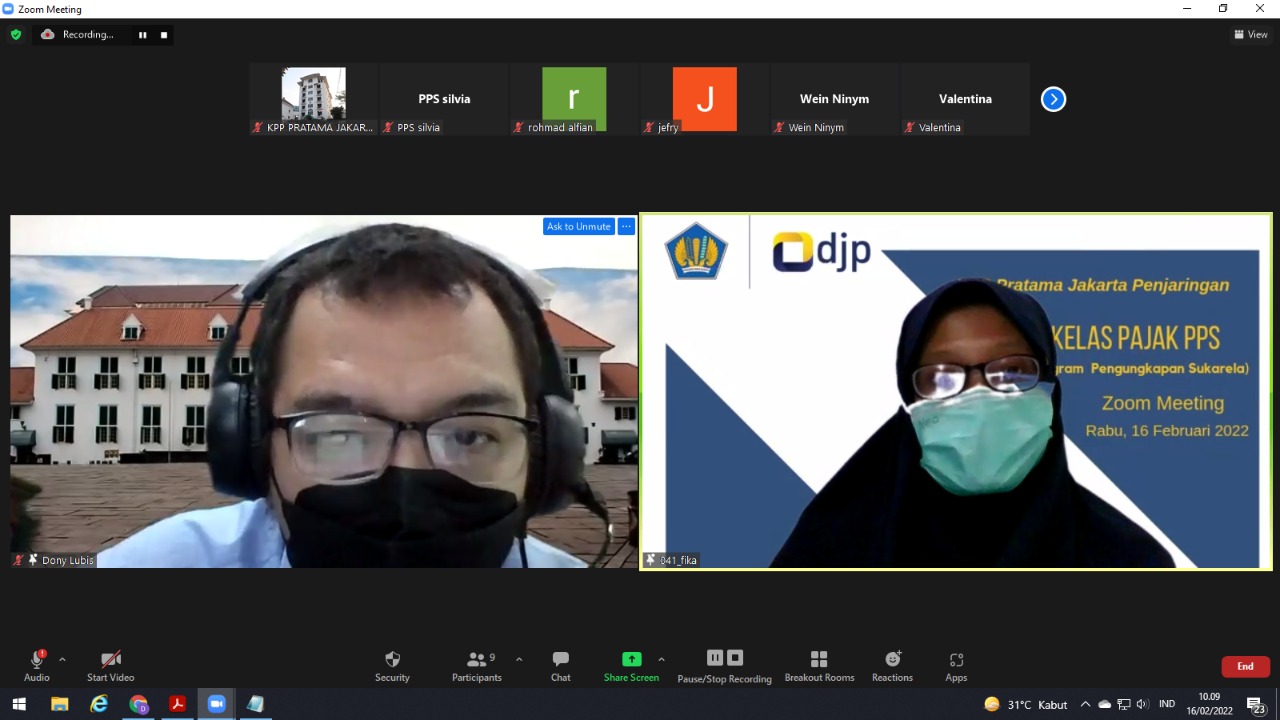
Task: Open the Security shield options
Action: pyautogui.click(x=392, y=666)
